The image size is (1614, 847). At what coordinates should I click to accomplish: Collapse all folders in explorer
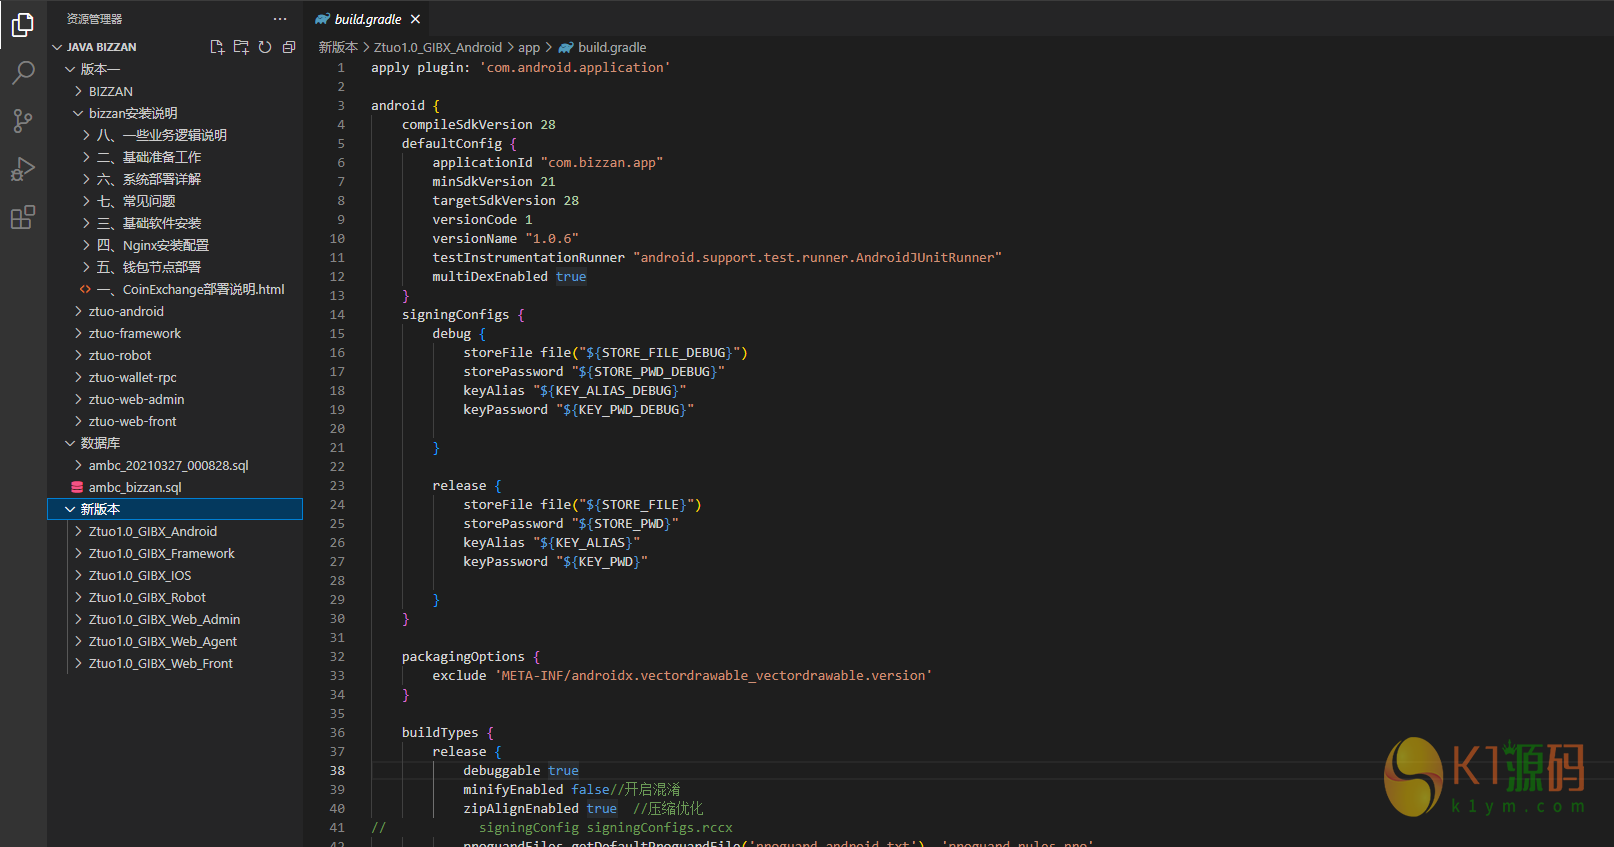289,47
